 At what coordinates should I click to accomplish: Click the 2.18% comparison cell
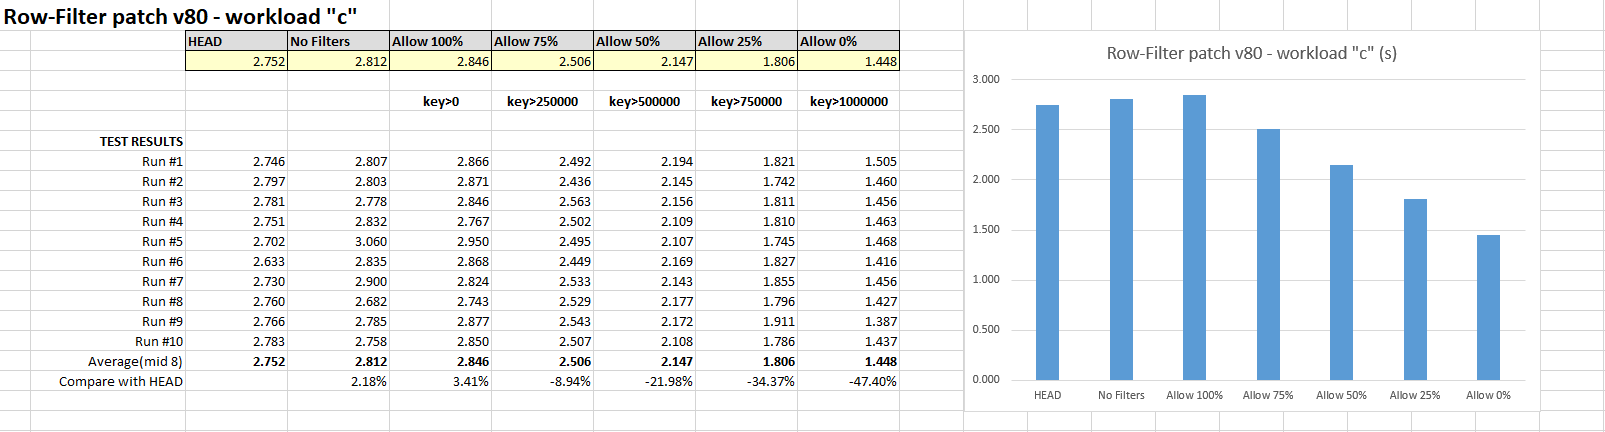pos(369,381)
